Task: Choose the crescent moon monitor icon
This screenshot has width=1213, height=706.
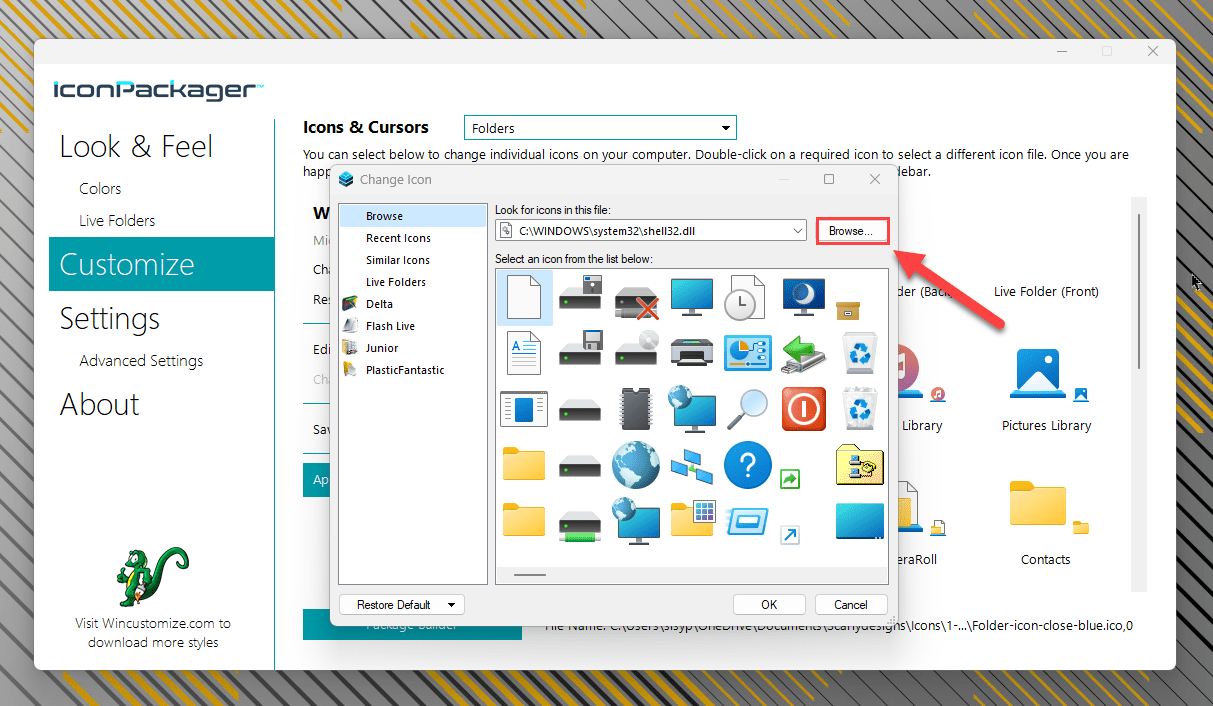Action: 803,297
